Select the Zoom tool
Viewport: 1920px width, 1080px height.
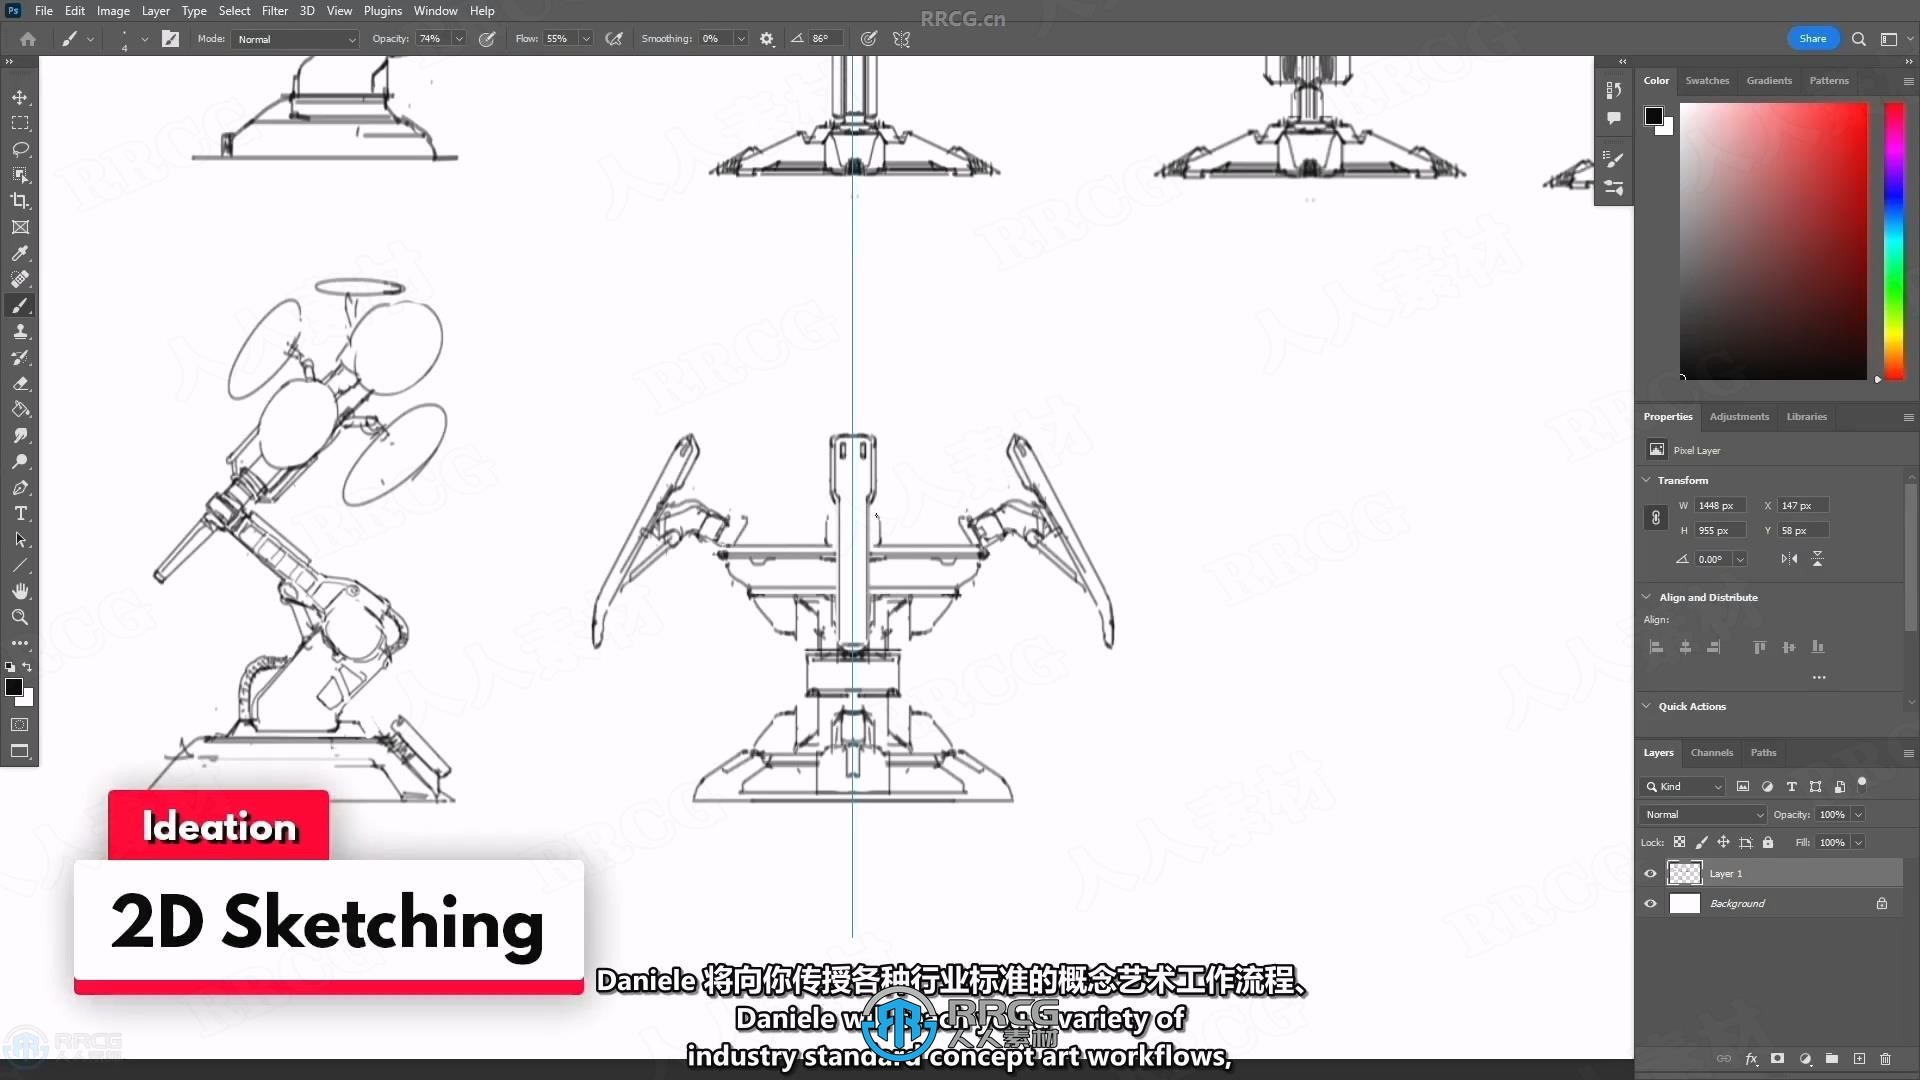pos(20,617)
